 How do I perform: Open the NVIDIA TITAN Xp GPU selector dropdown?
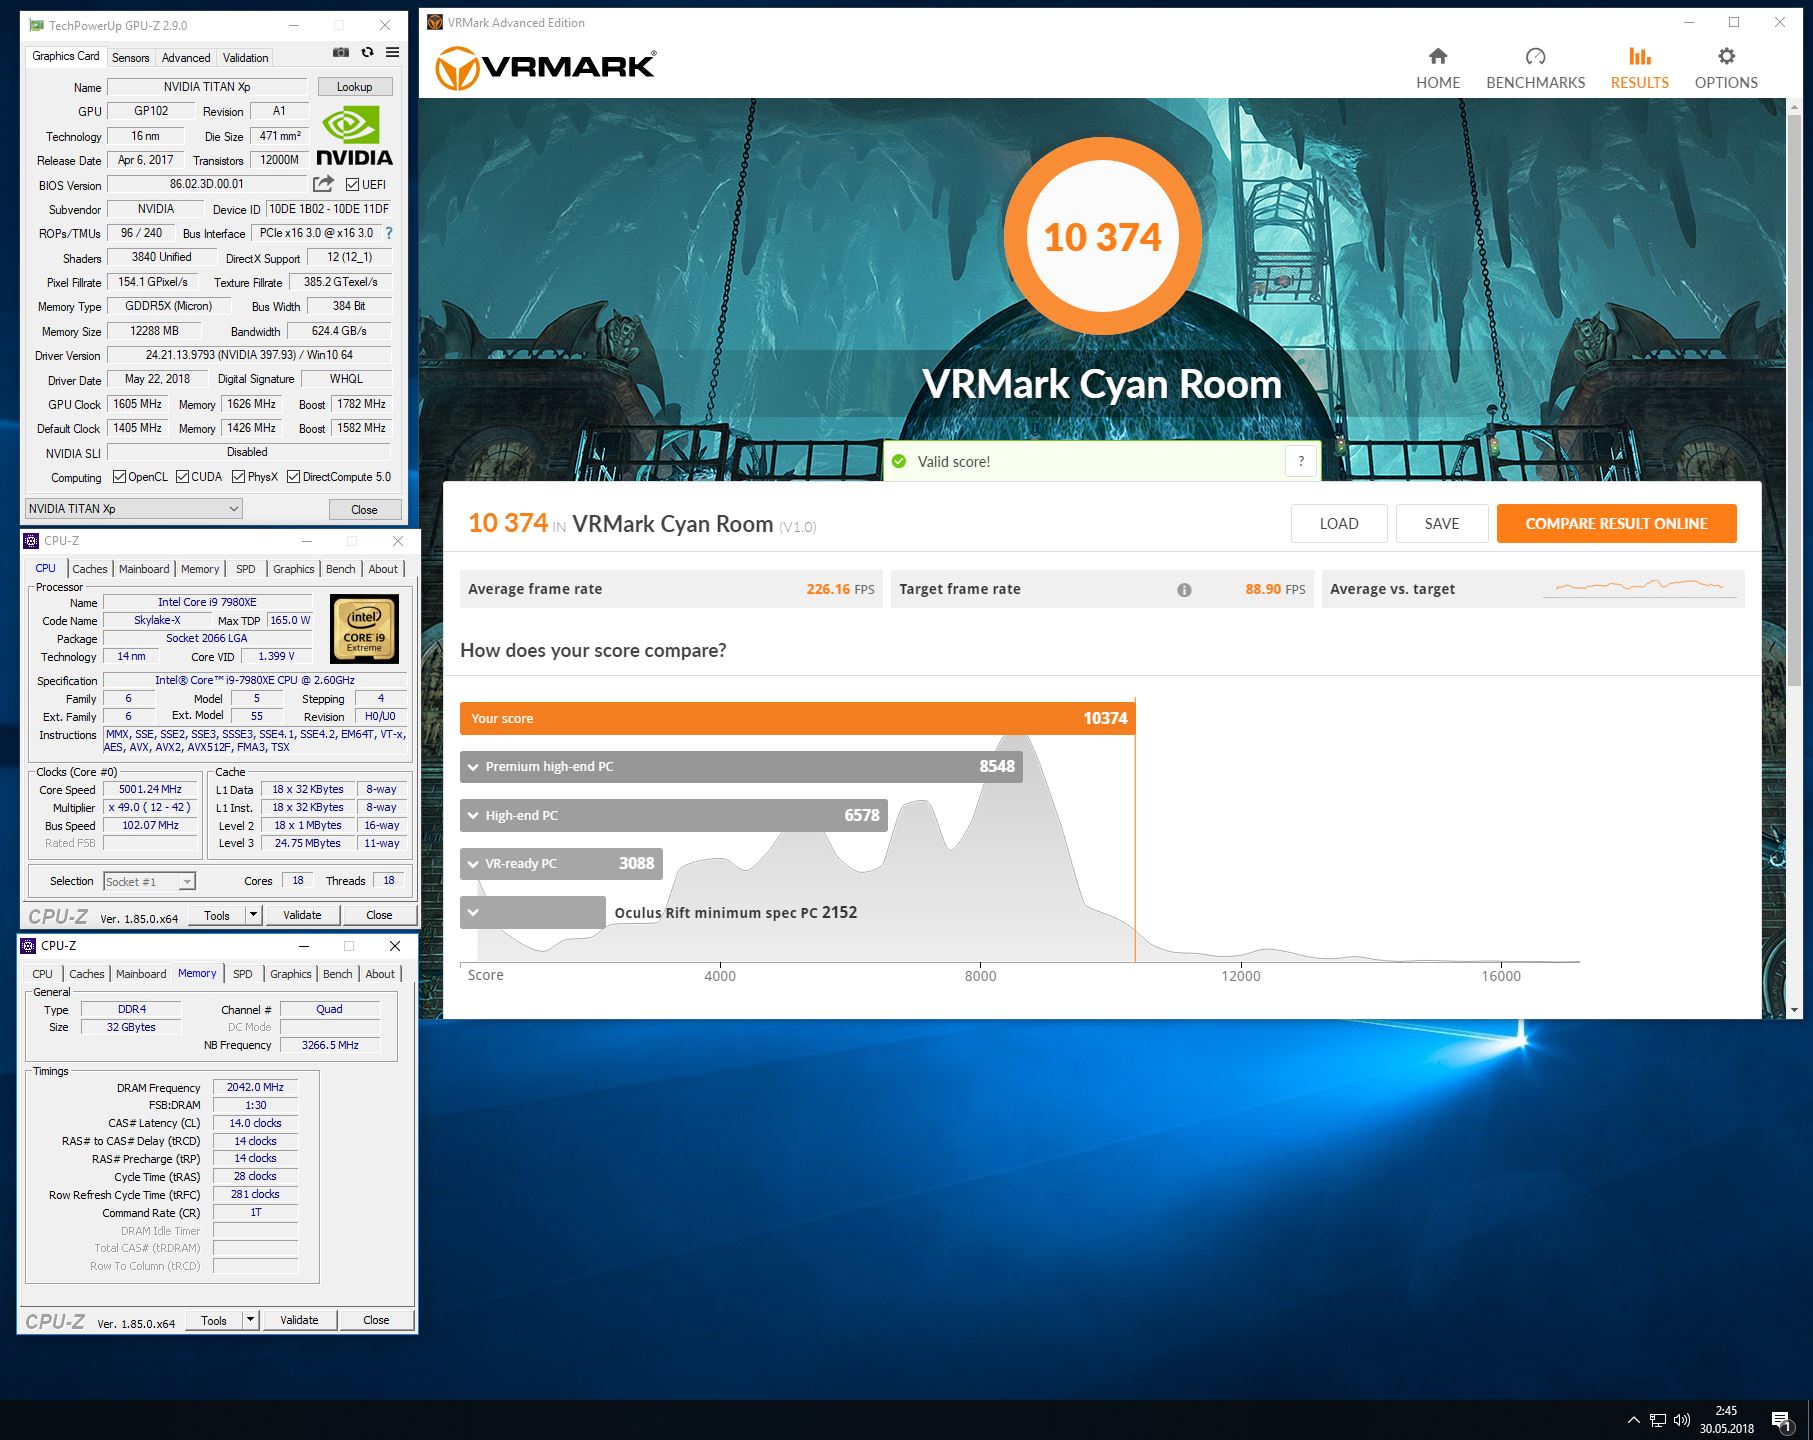point(133,509)
